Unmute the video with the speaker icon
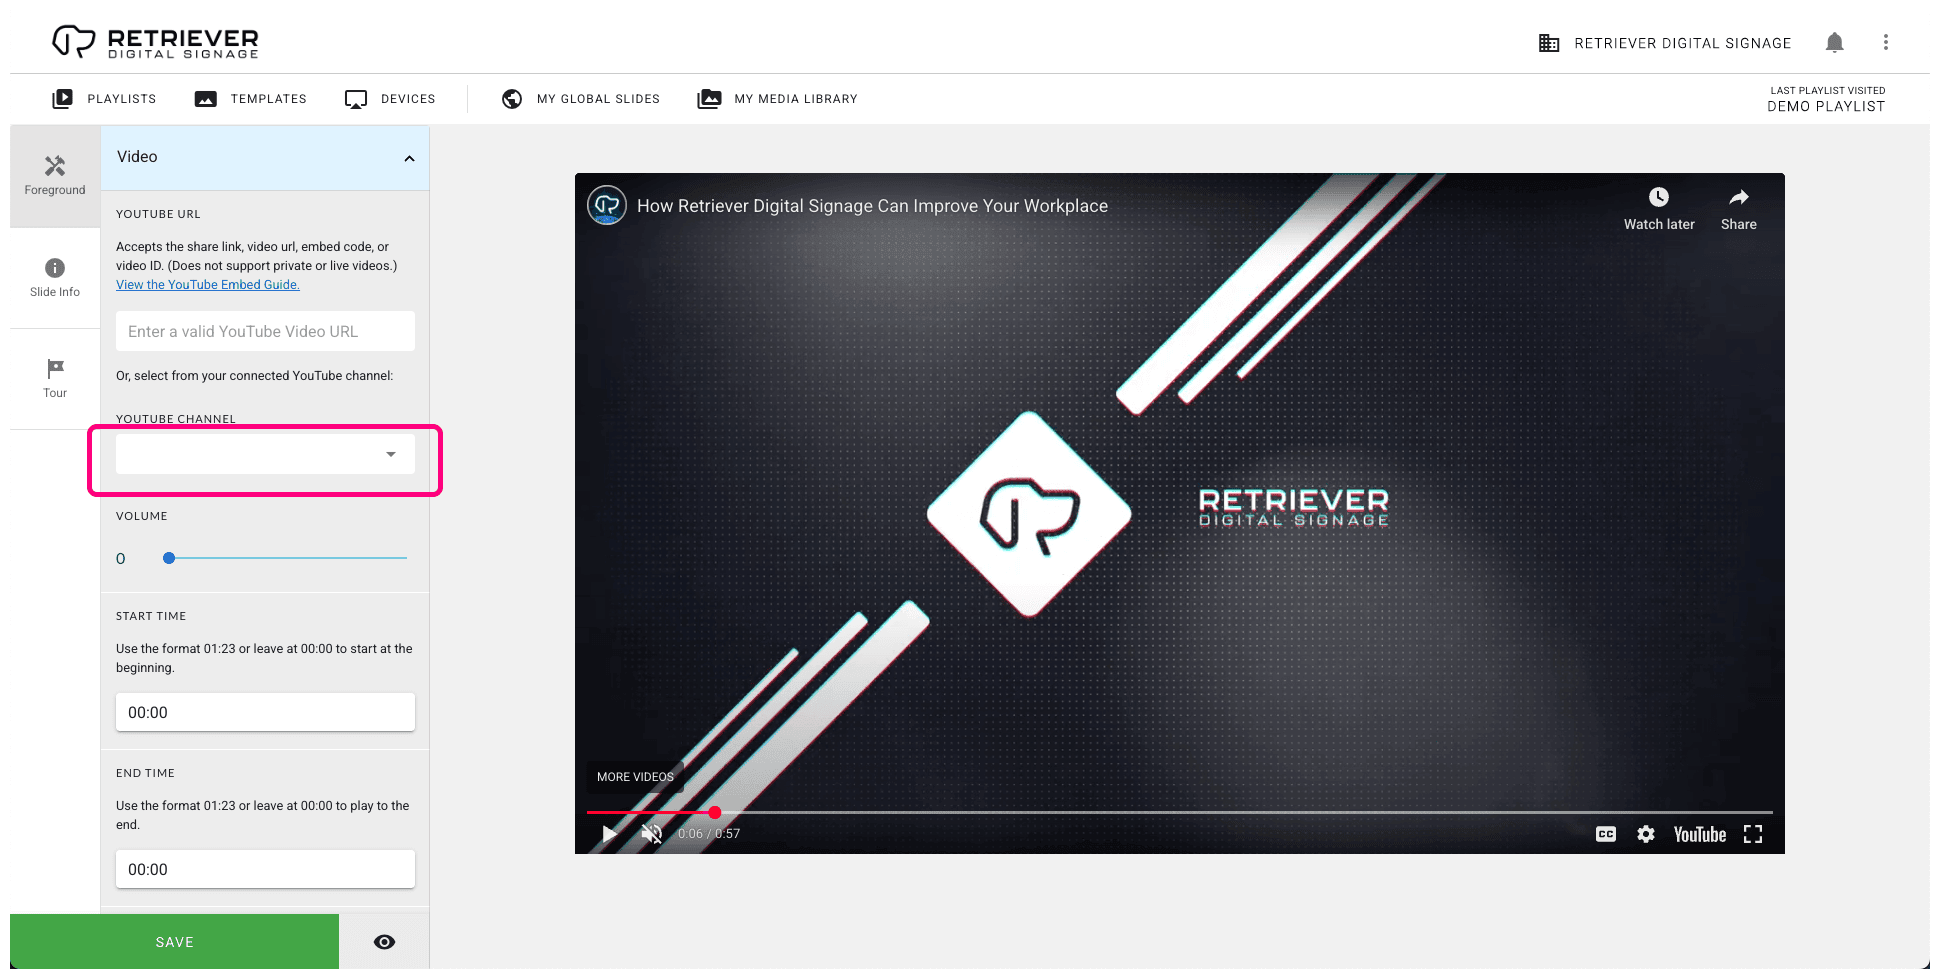 pos(652,834)
